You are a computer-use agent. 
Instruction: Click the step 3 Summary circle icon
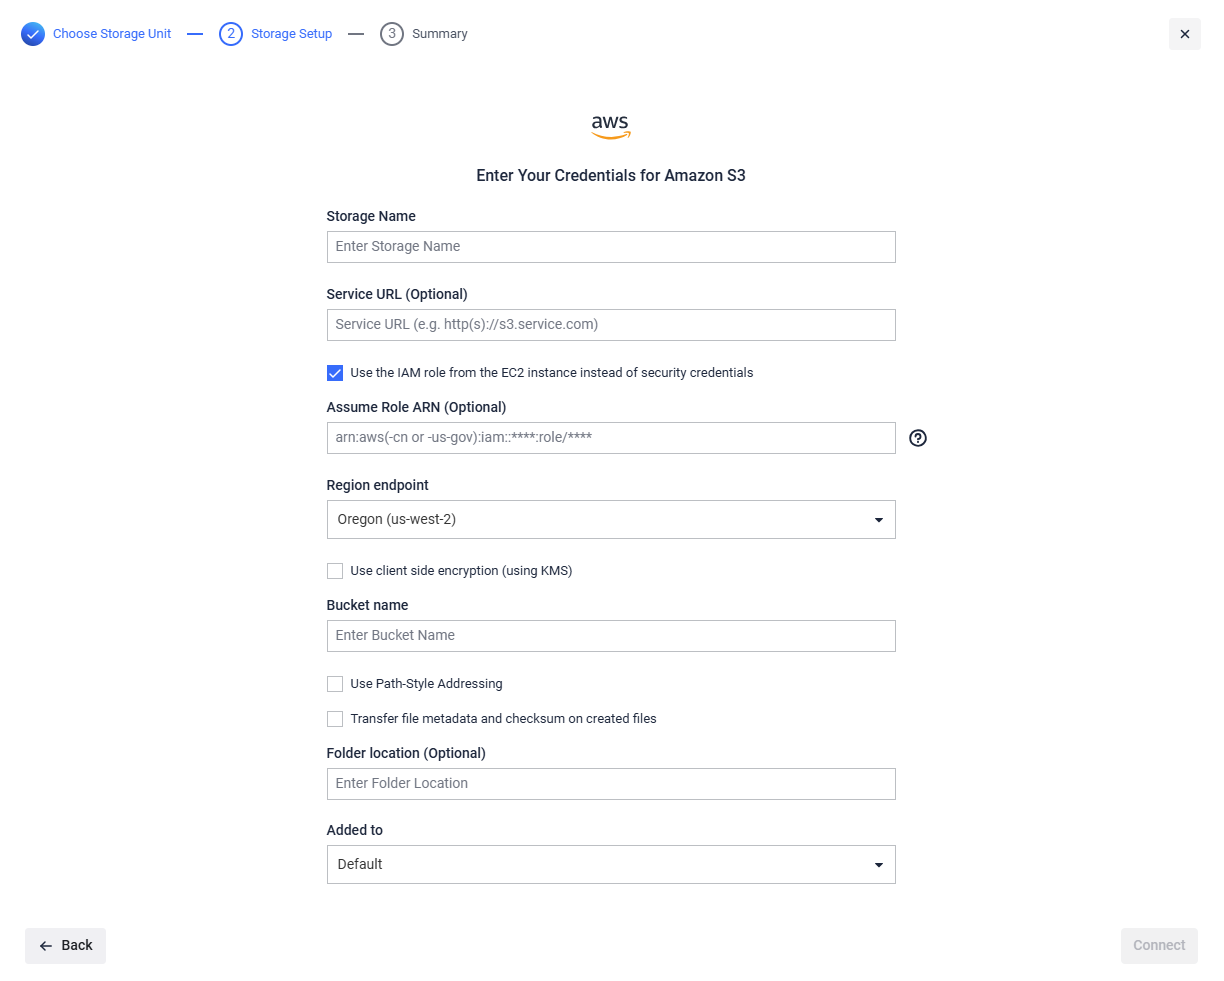[x=392, y=34]
